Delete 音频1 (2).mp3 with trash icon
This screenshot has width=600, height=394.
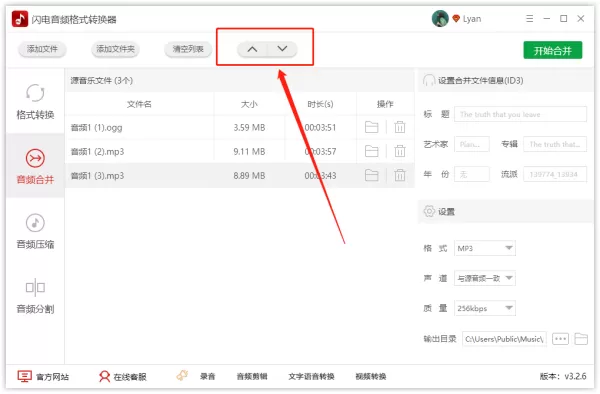point(400,151)
